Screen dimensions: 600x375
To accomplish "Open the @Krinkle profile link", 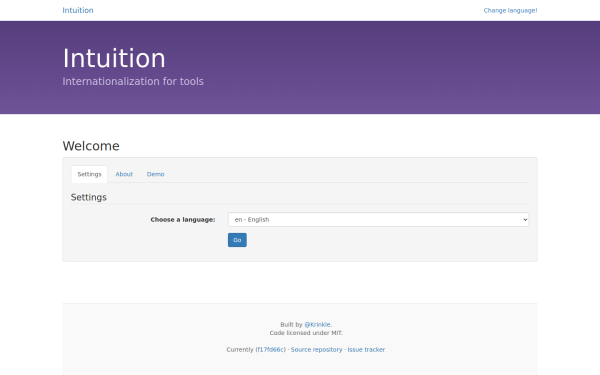I will coord(317,324).
